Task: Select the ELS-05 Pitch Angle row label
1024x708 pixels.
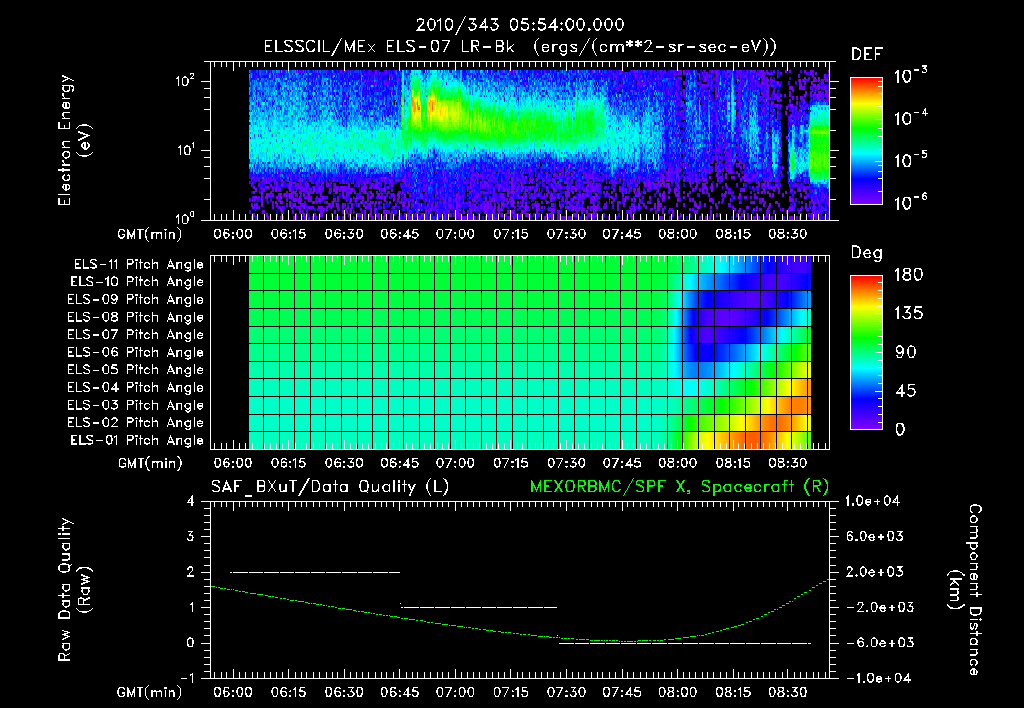Action: point(135,370)
